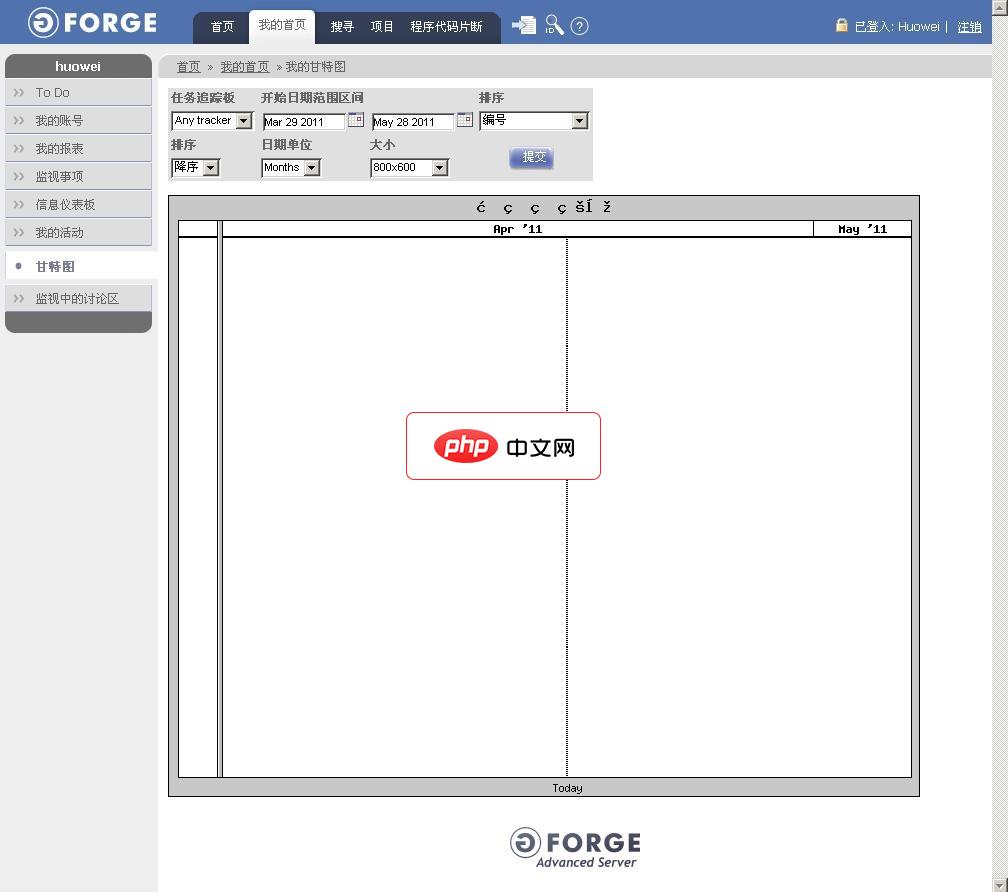Click the 已登入: Huowei status text
The image size is (1008, 892).
897,27
